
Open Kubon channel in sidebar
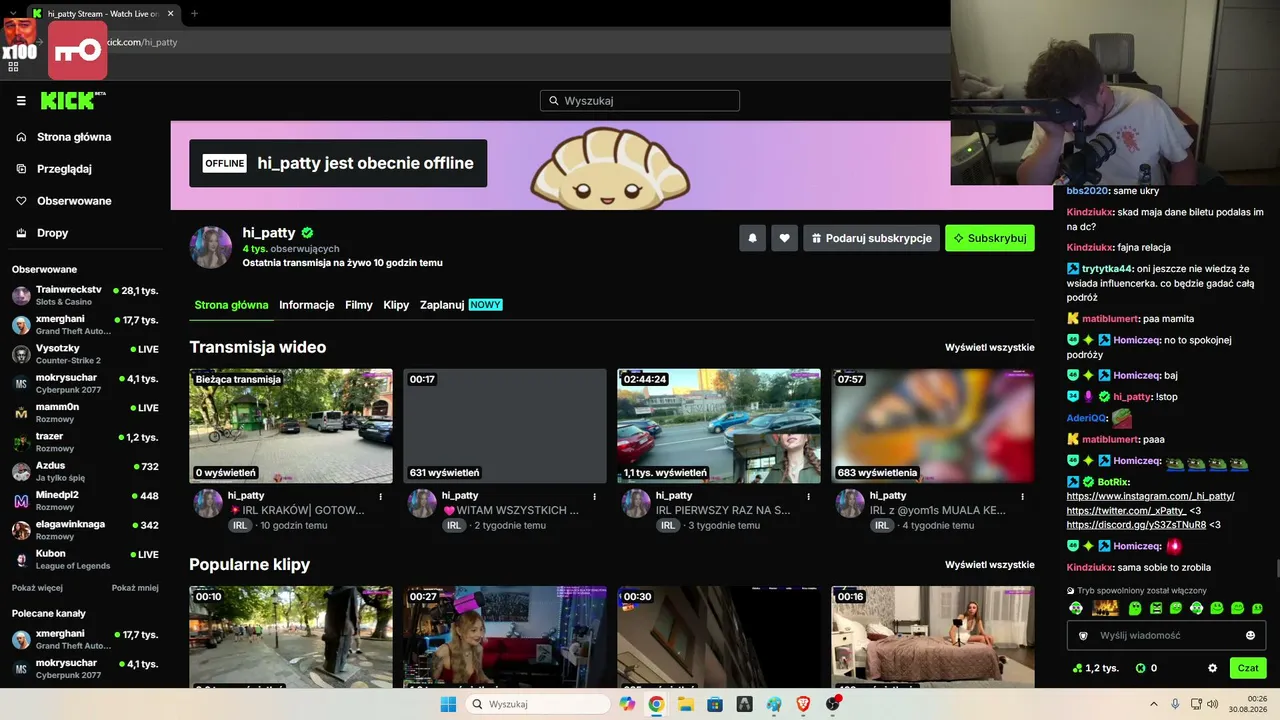pyautogui.click(x=85, y=559)
